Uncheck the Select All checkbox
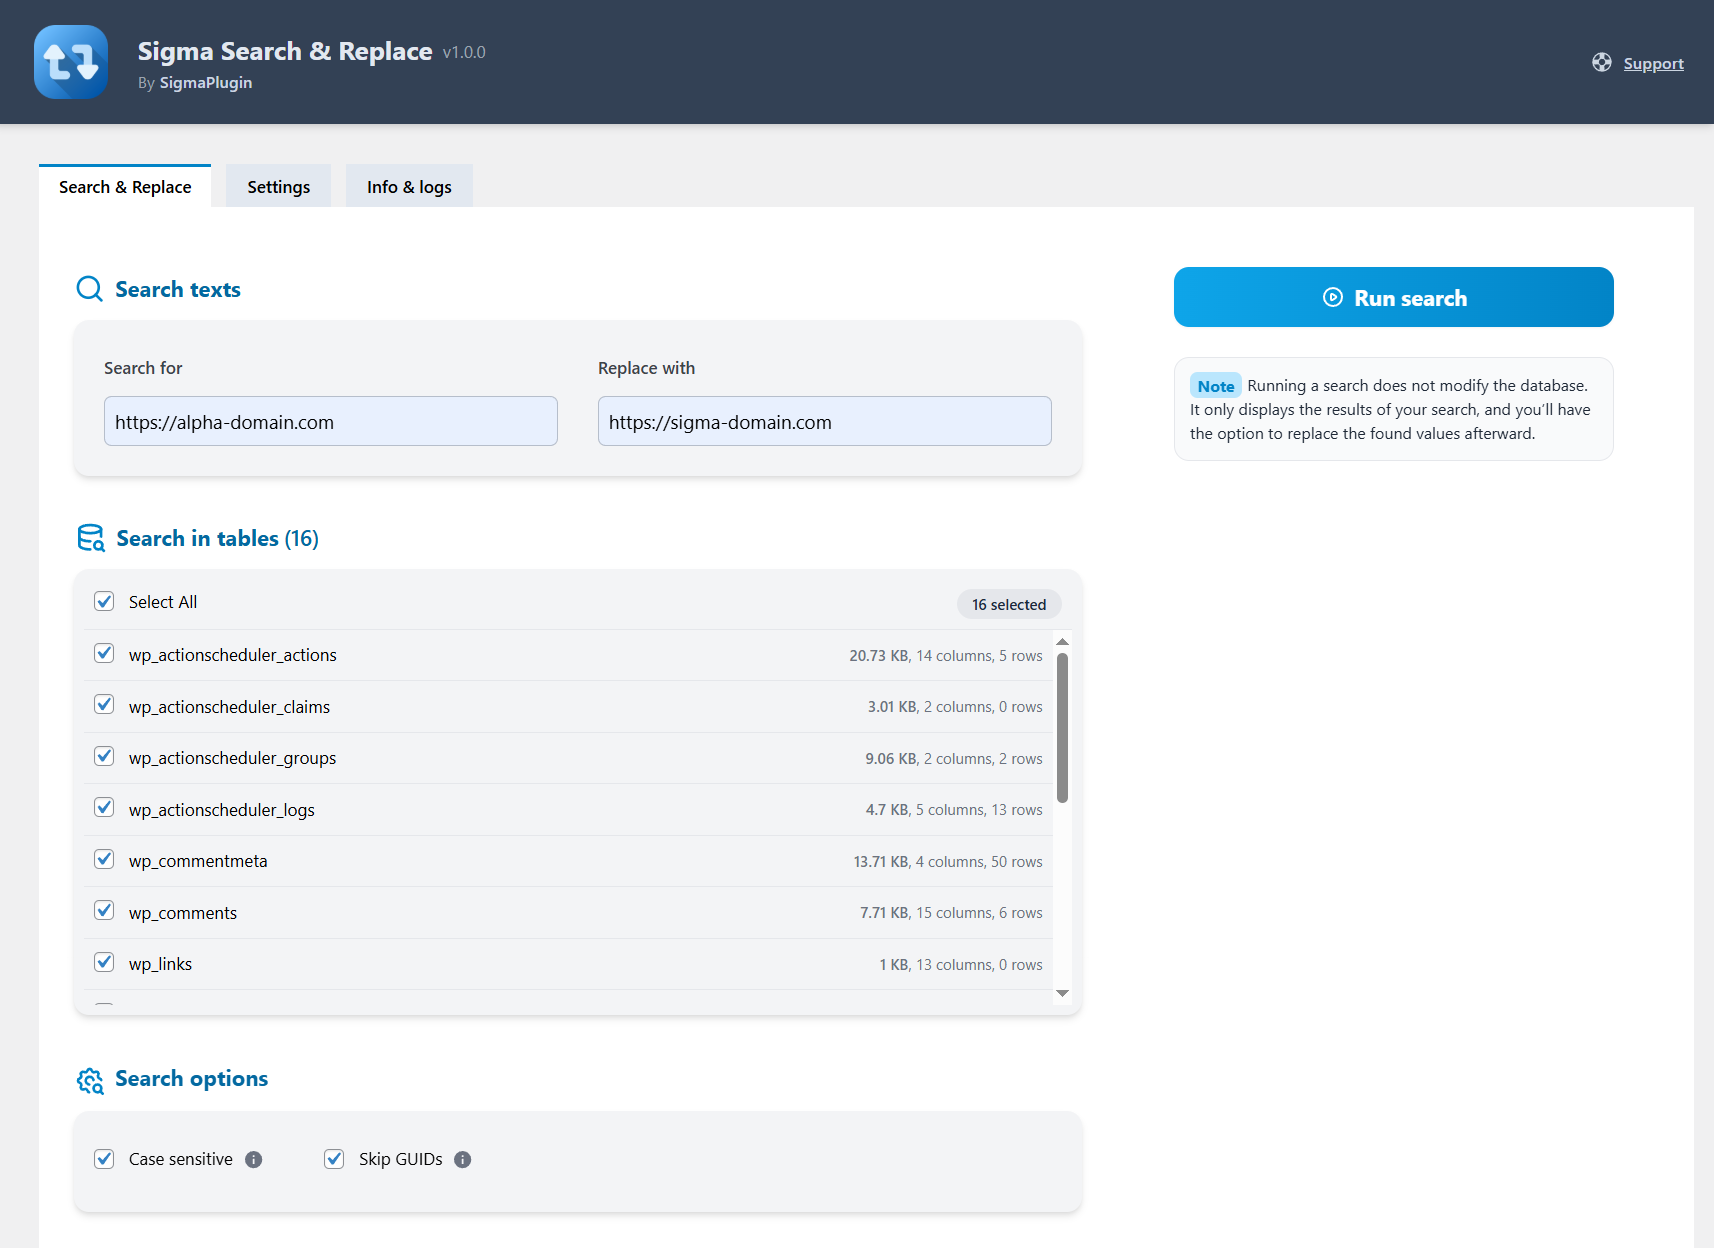The height and width of the screenshot is (1248, 1714). [x=104, y=601]
